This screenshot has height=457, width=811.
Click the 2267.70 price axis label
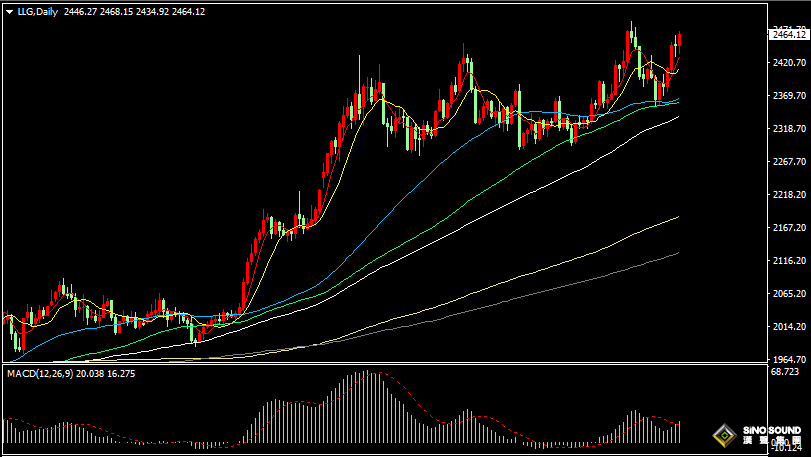point(789,162)
